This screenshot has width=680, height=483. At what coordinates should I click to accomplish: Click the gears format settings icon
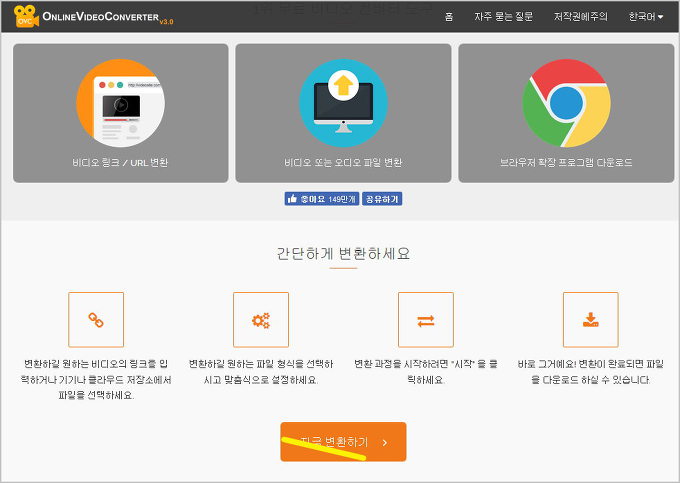(x=261, y=320)
